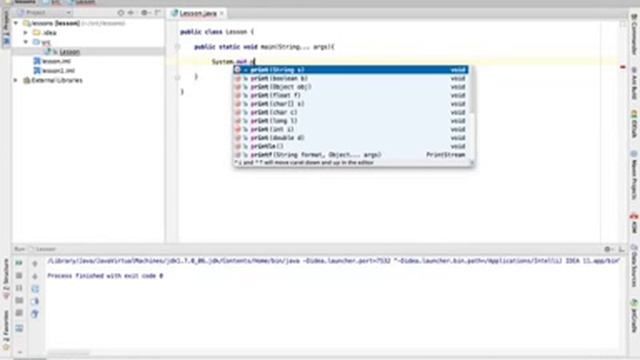The height and width of the screenshot is (360, 640).
Task: Click 'Process finished with exit code 0' text
Action: tap(105, 276)
